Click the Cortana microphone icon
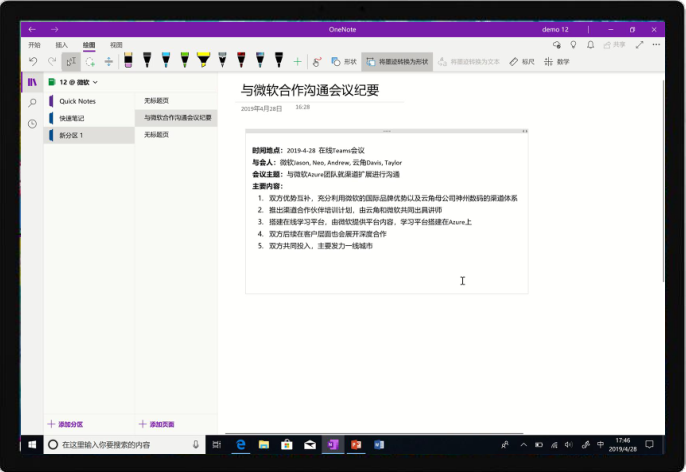686x472 pixels. tap(196, 444)
